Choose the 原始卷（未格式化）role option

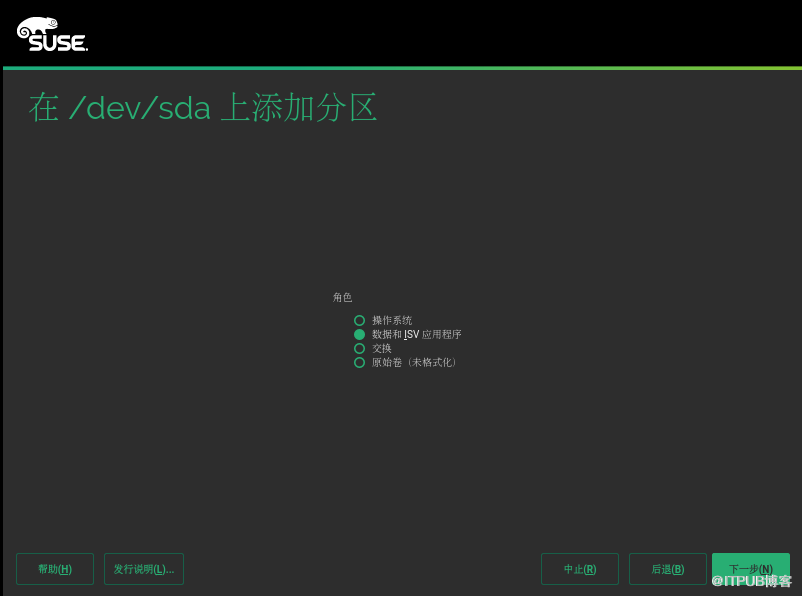click(360, 362)
